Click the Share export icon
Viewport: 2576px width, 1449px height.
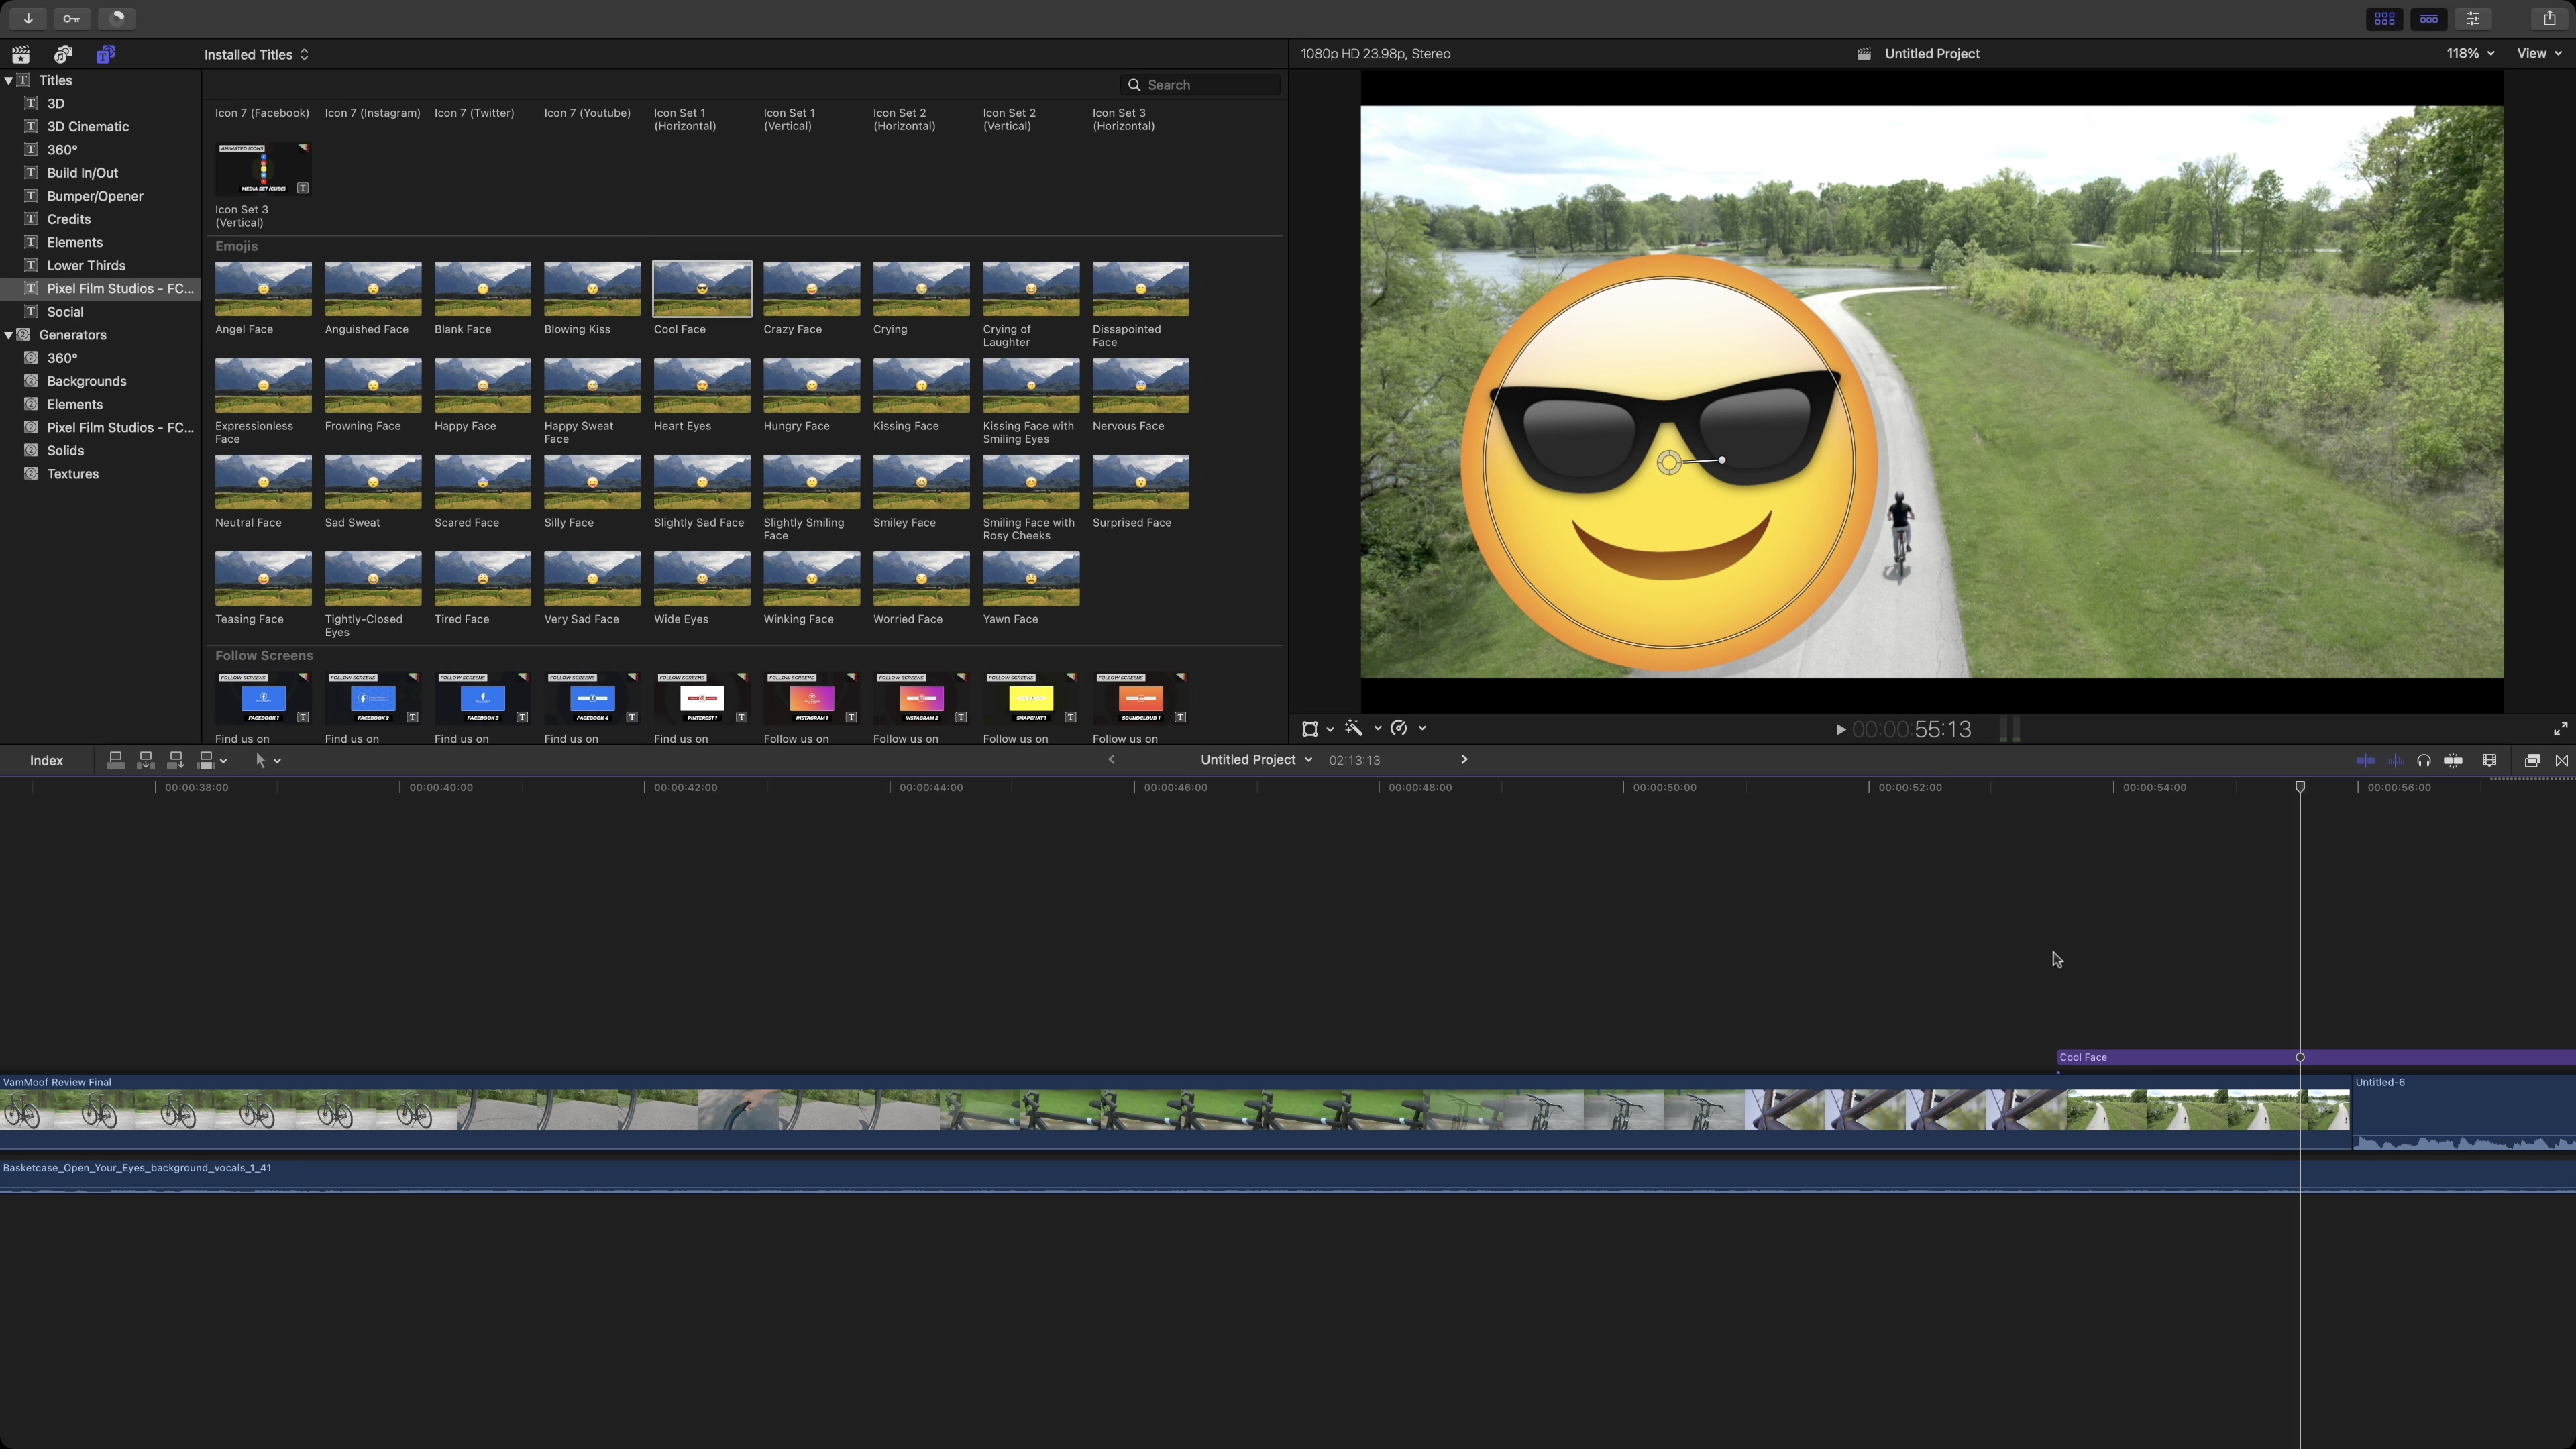[2549, 18]
